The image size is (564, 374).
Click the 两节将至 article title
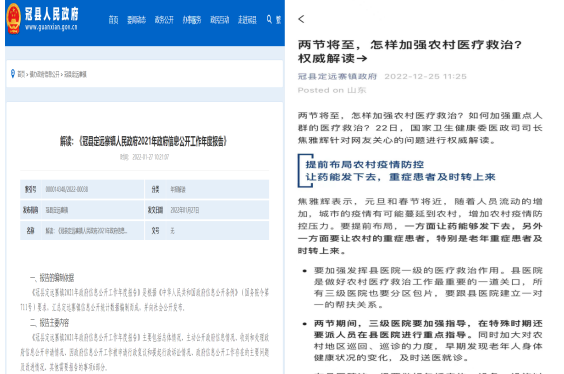[x=409, y=51]
